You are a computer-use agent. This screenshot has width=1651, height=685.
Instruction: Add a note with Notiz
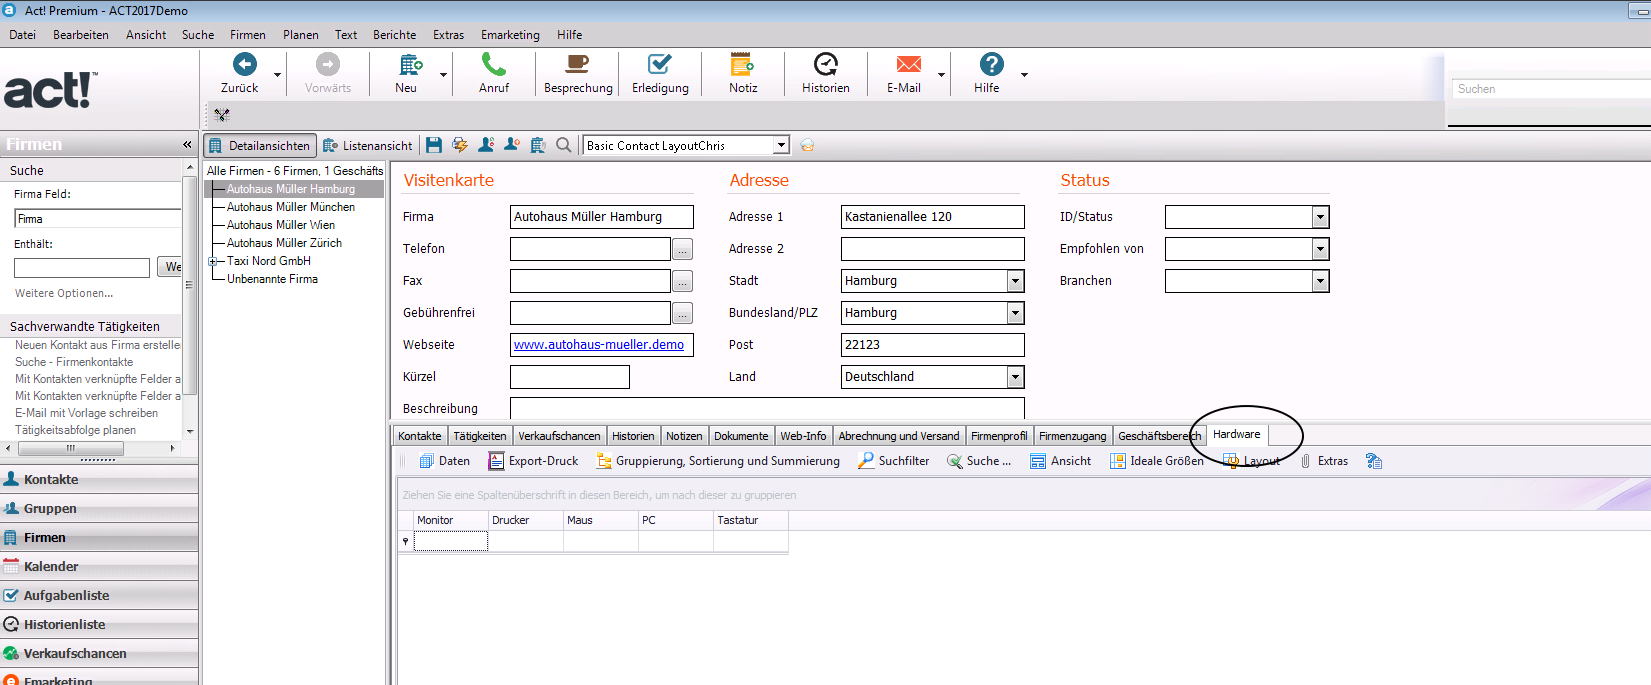coord(743,73)
